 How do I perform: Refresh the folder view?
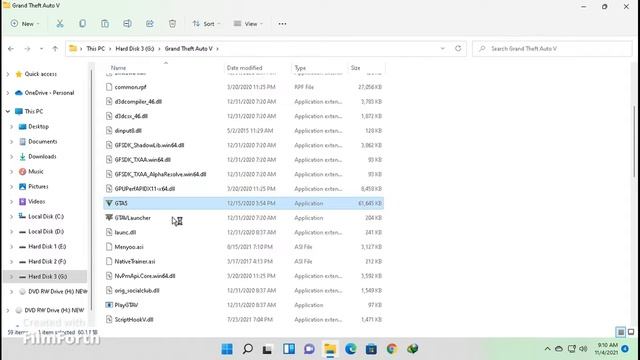458,48
